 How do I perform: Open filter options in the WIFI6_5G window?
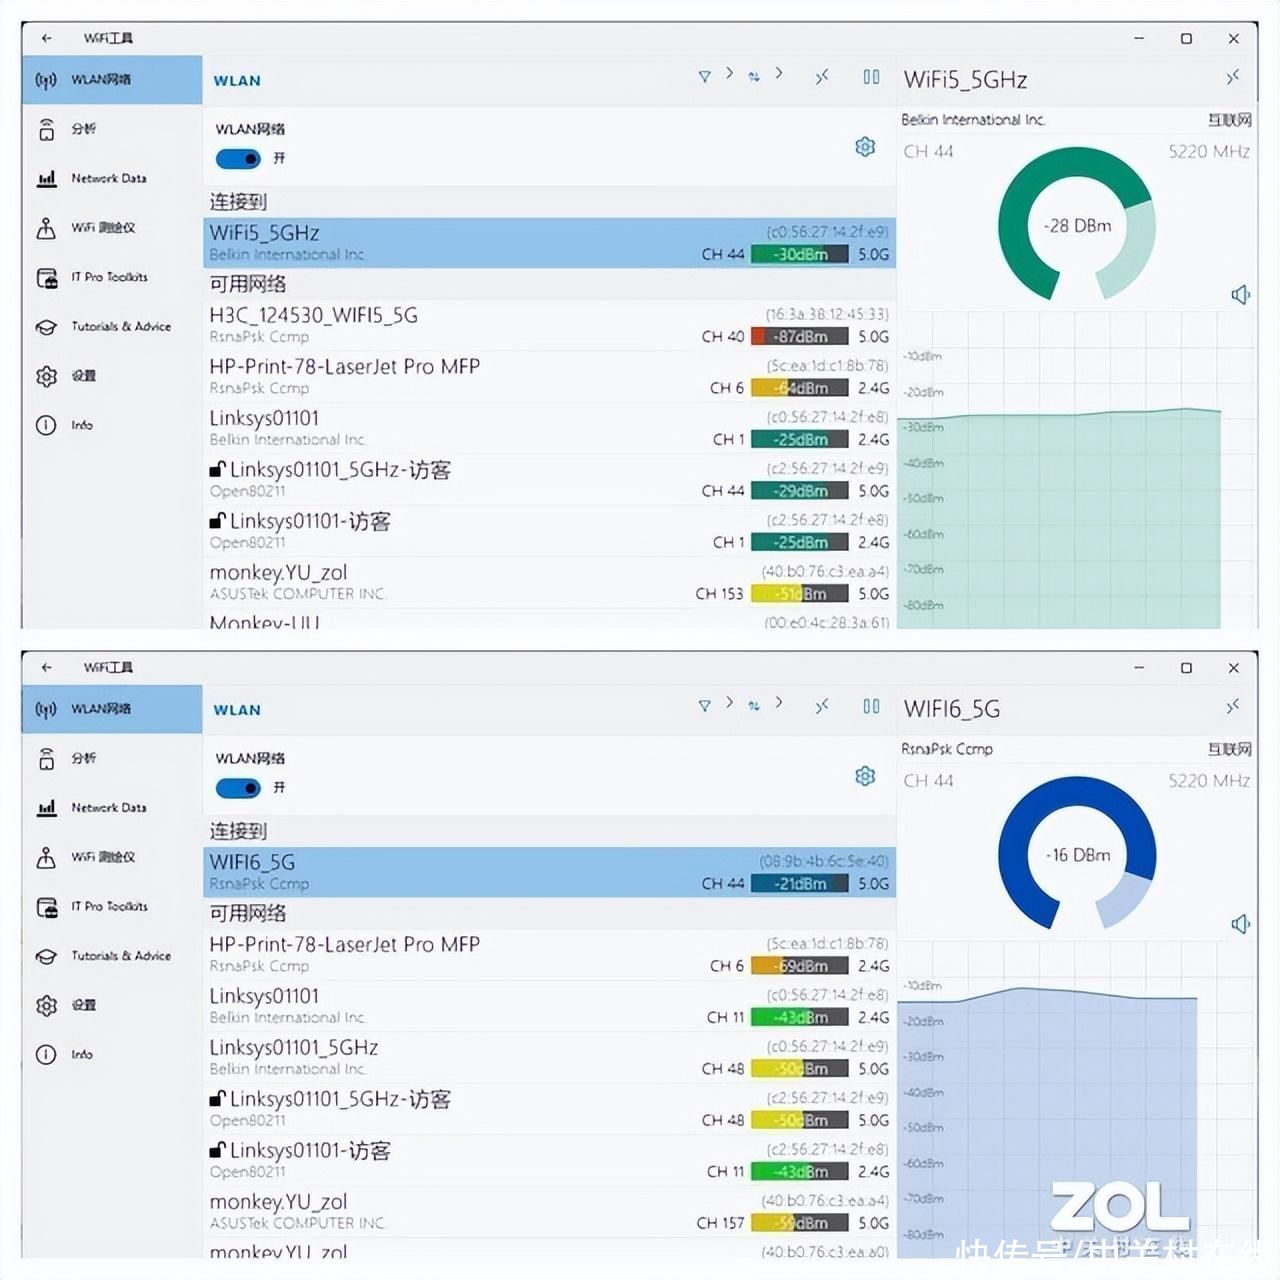704,705
